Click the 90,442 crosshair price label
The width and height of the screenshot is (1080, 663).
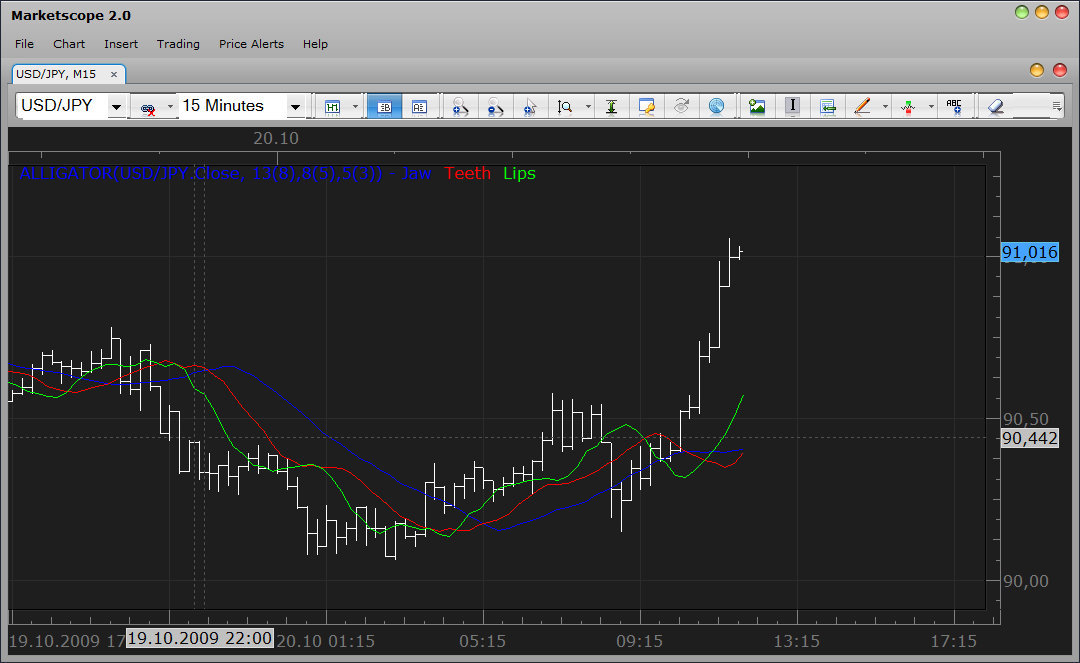pyautogui.click(x=1030, y=439)
